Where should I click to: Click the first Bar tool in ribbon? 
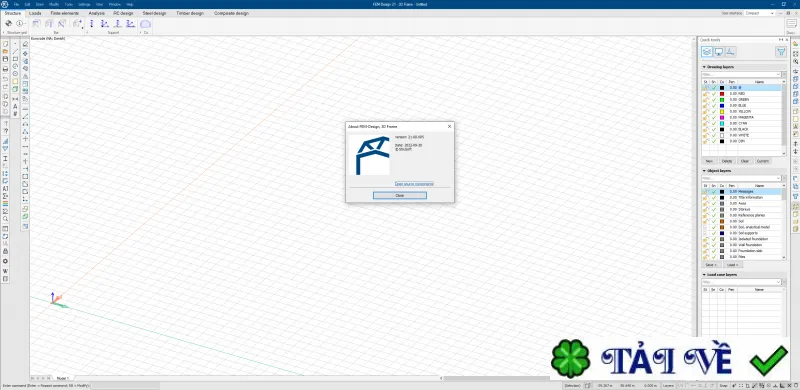36,23
